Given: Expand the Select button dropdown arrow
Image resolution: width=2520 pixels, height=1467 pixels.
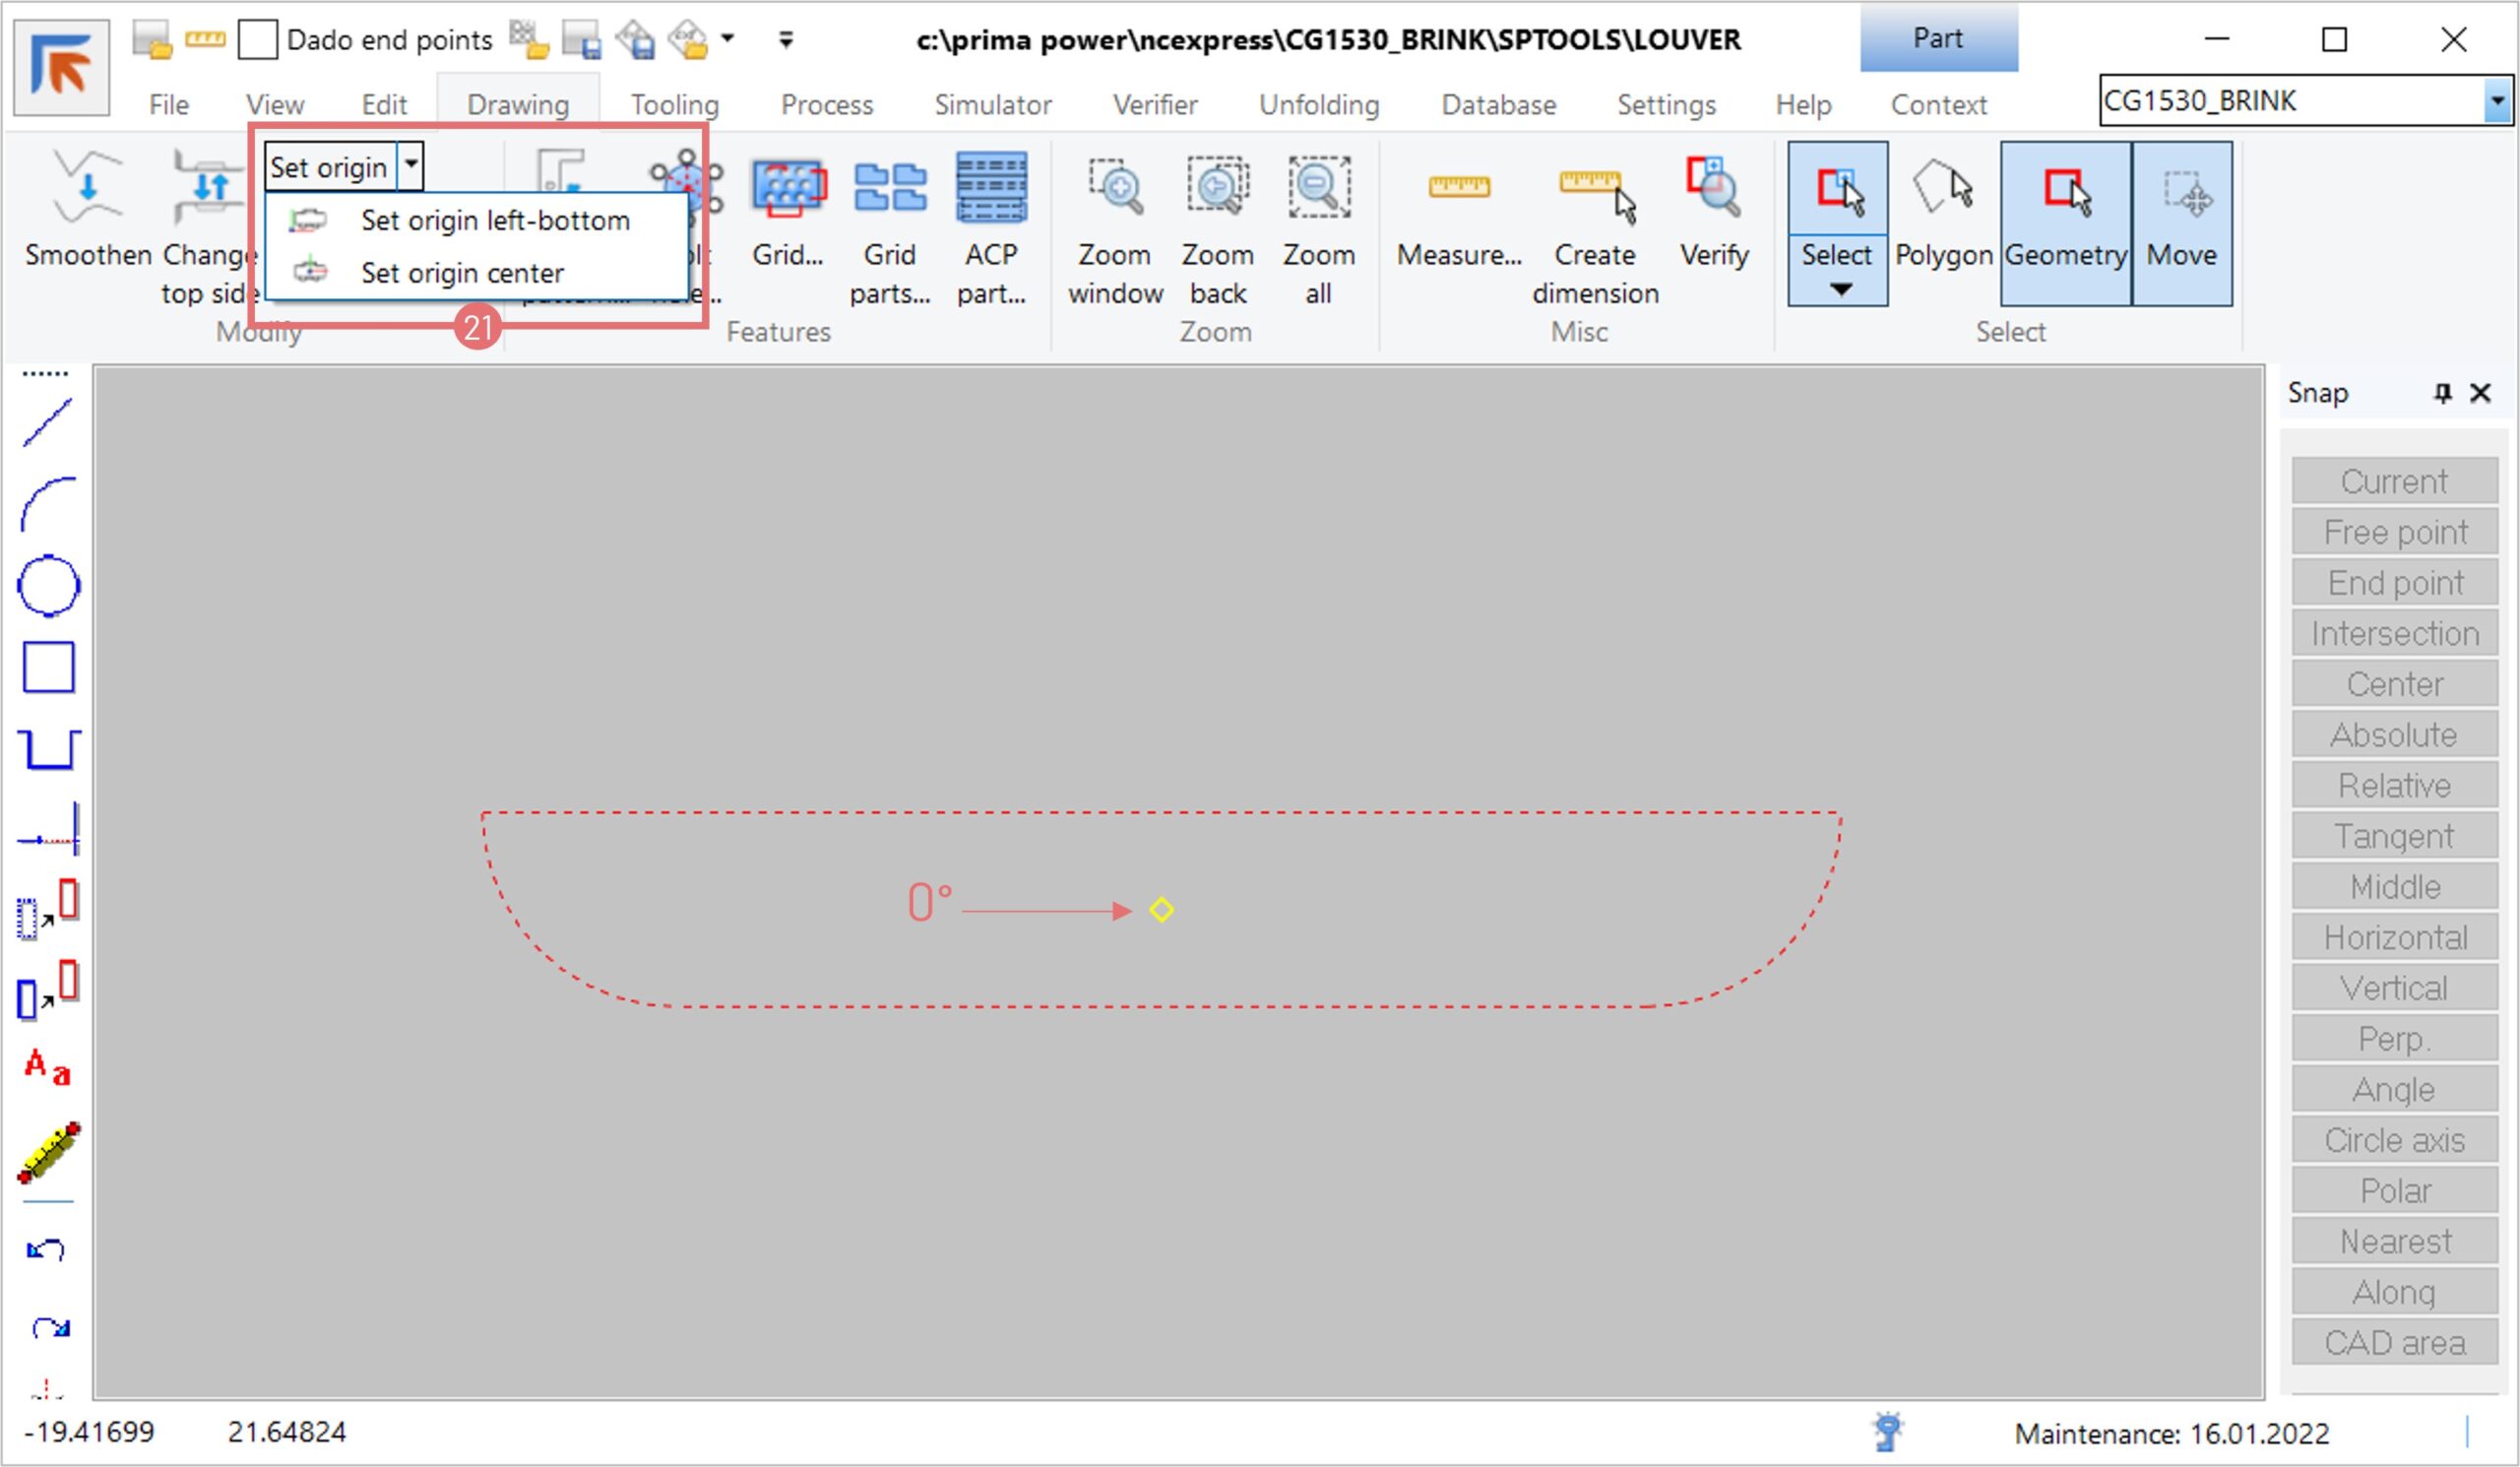Looking at the screenshot, I should pos(1839,290).
